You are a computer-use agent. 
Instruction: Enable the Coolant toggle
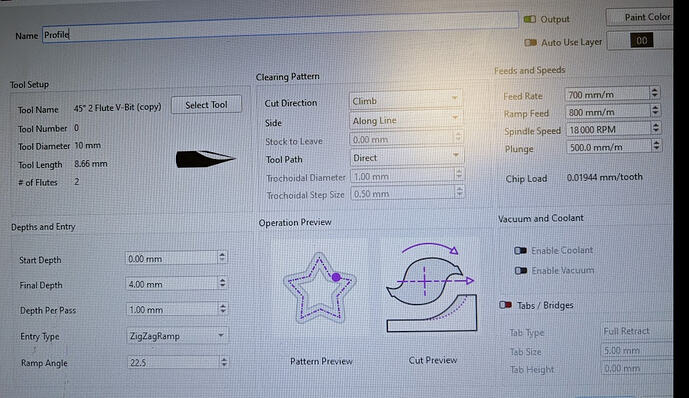click(x=520, y=250)
